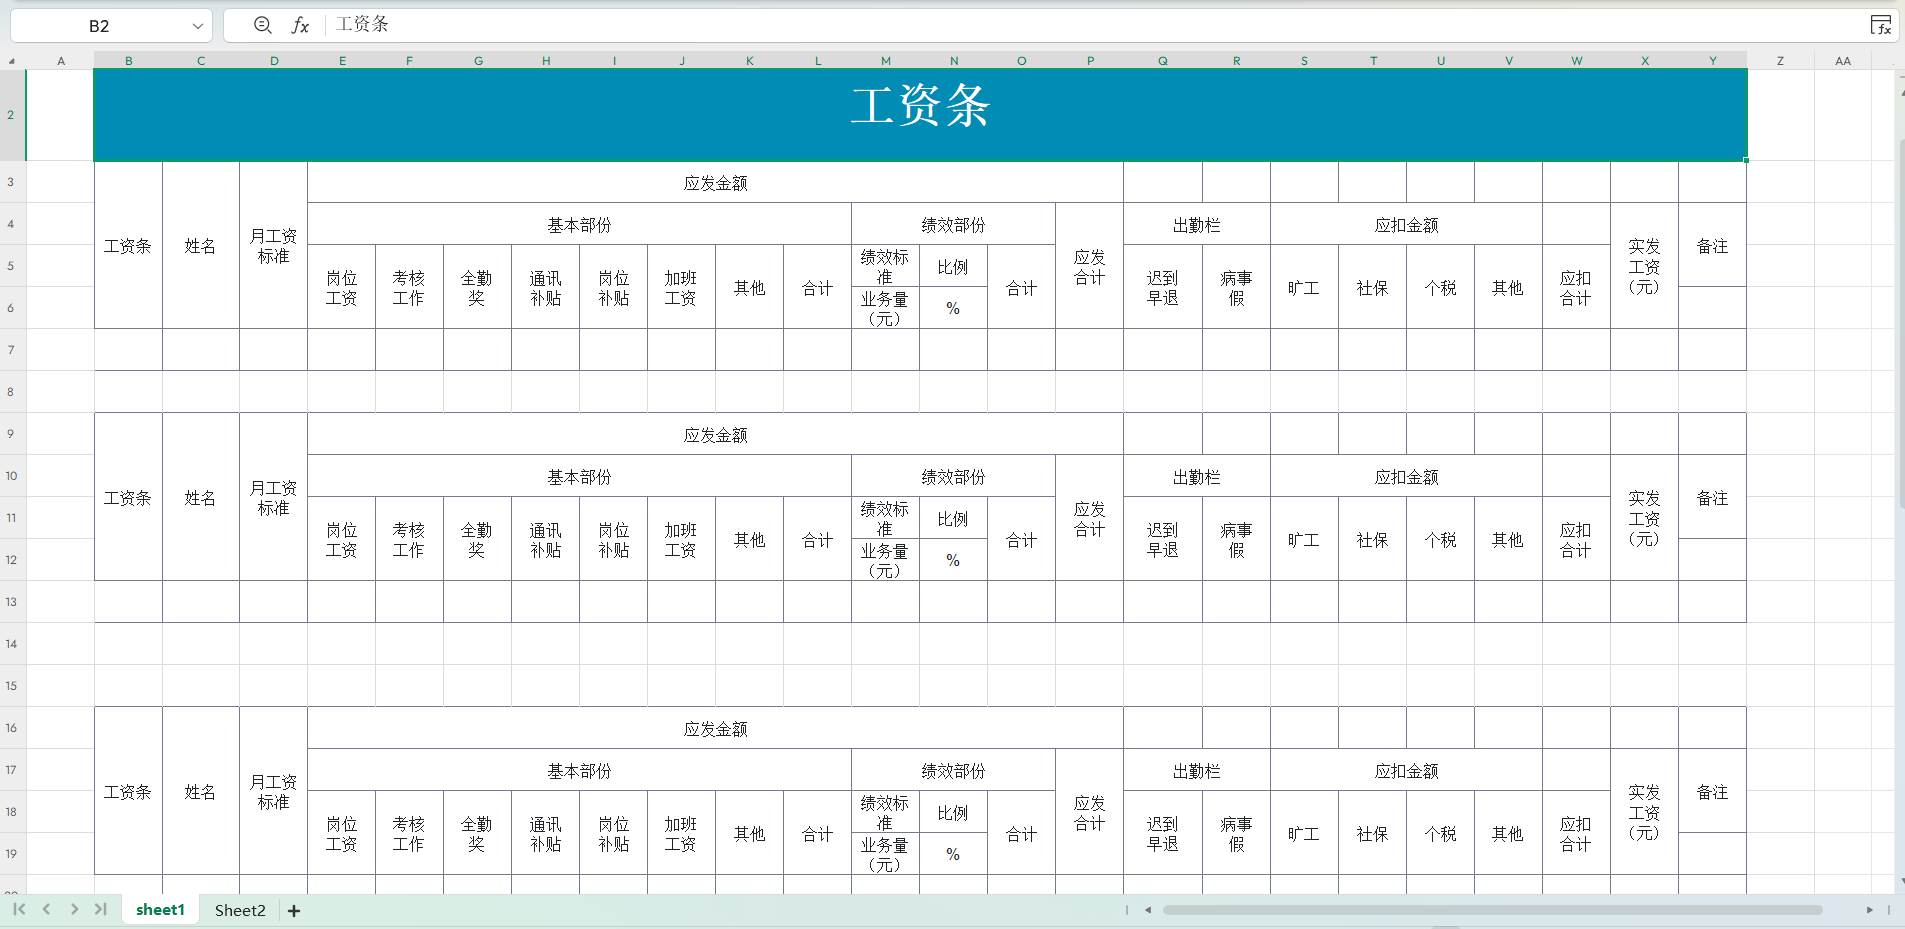Select column D header
Image resolution: width=1905 pixels, height=929 pixels.
274,61
